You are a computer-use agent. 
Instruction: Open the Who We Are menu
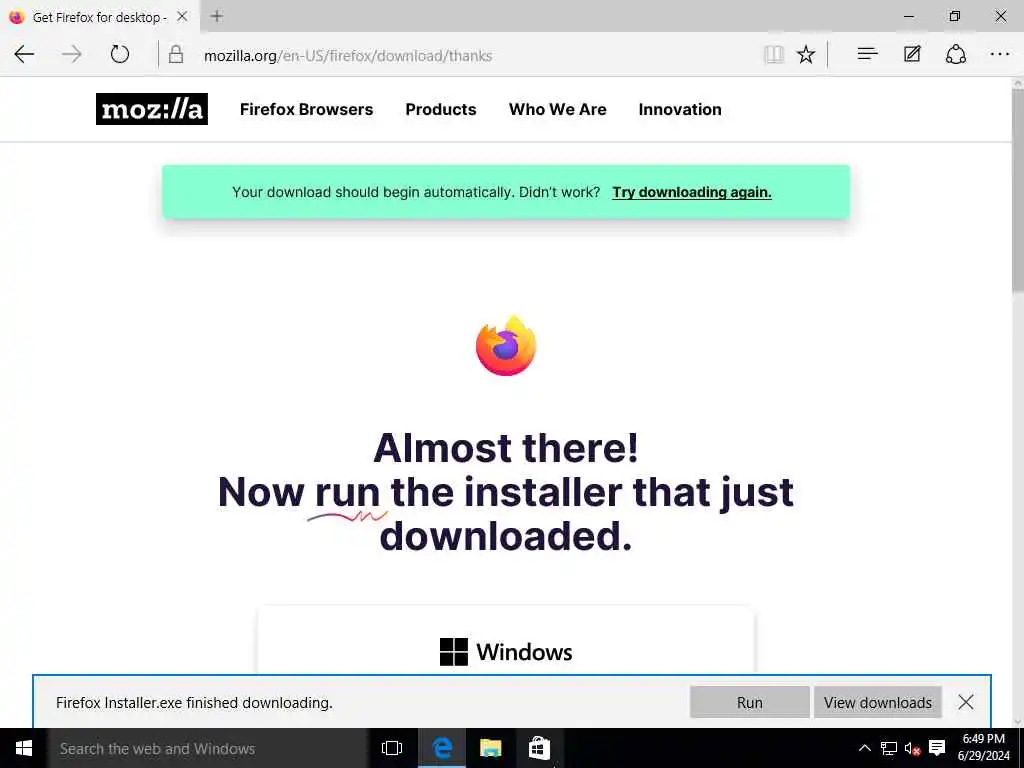tap(558, 109)
